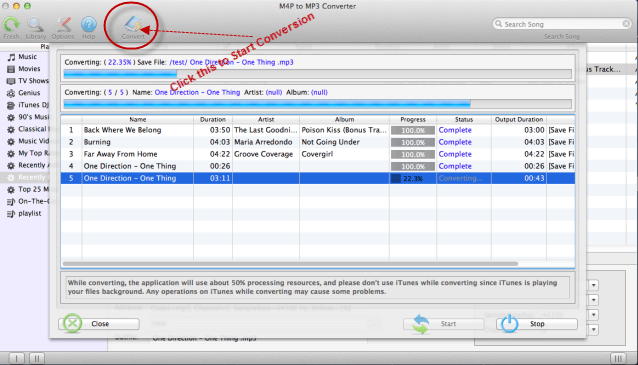Open the second dropdown arrow in the background settings
The width and height of the screenshot is (638, 365).
point(593,300)
